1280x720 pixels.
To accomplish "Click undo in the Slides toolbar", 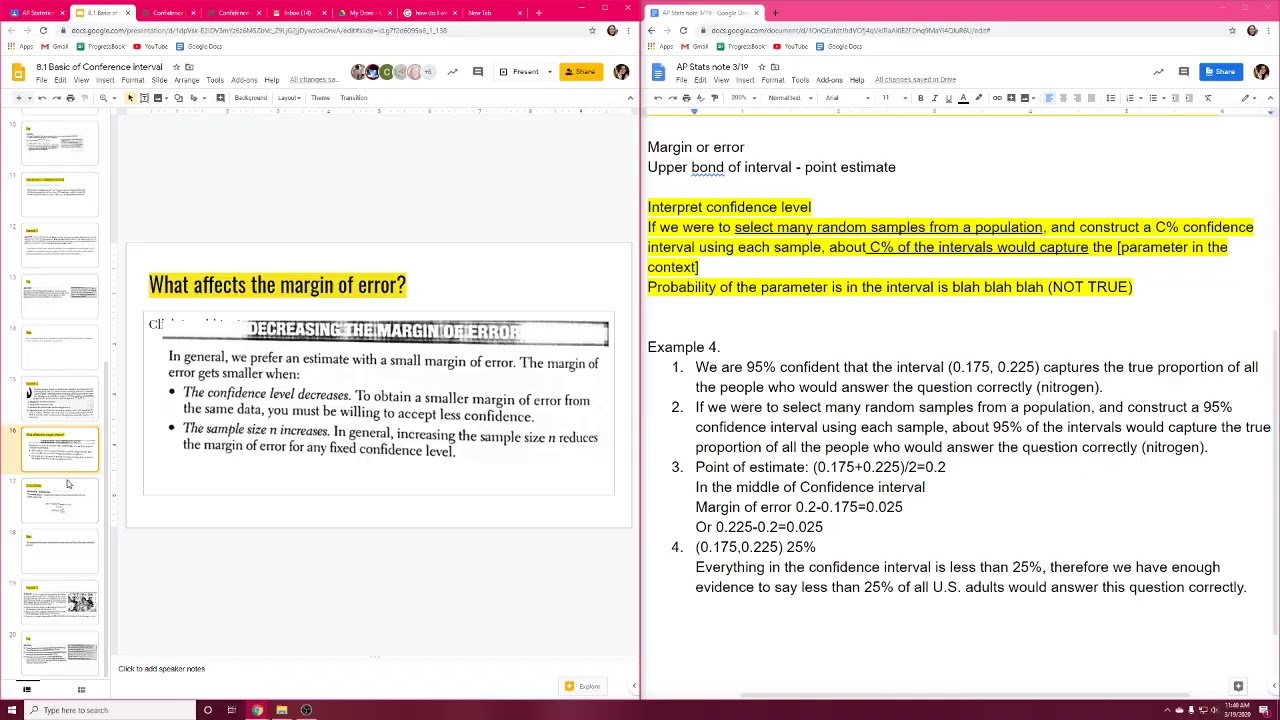I will pos(42,98).
